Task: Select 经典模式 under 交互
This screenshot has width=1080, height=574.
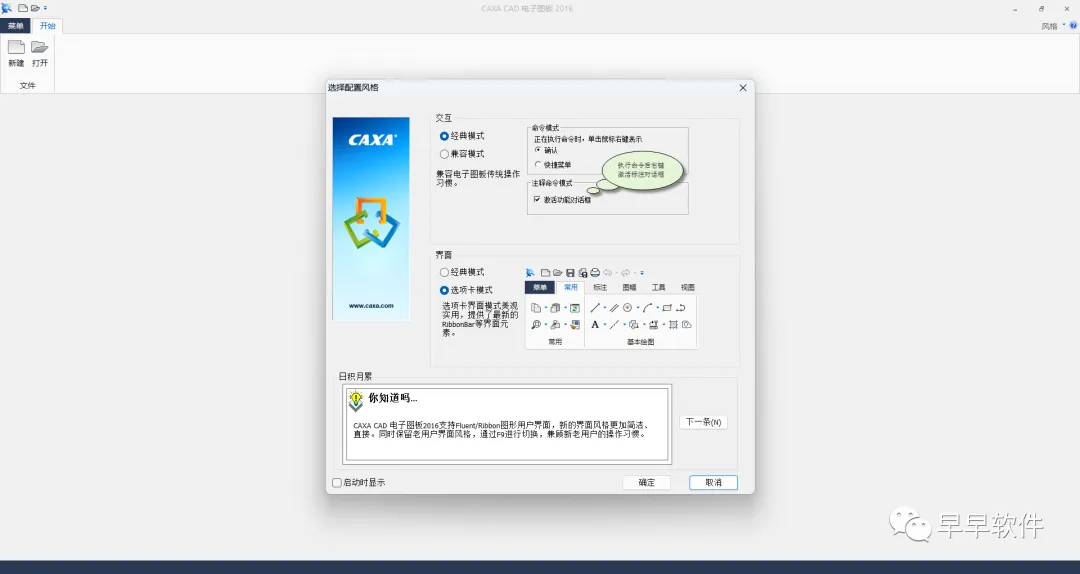Action: 462,136
